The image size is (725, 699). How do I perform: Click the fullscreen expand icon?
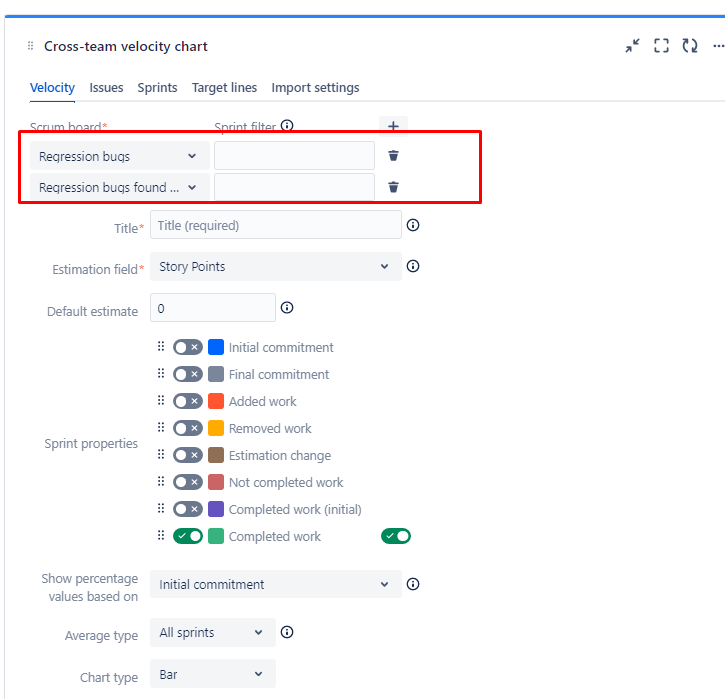tap(661, 46)
